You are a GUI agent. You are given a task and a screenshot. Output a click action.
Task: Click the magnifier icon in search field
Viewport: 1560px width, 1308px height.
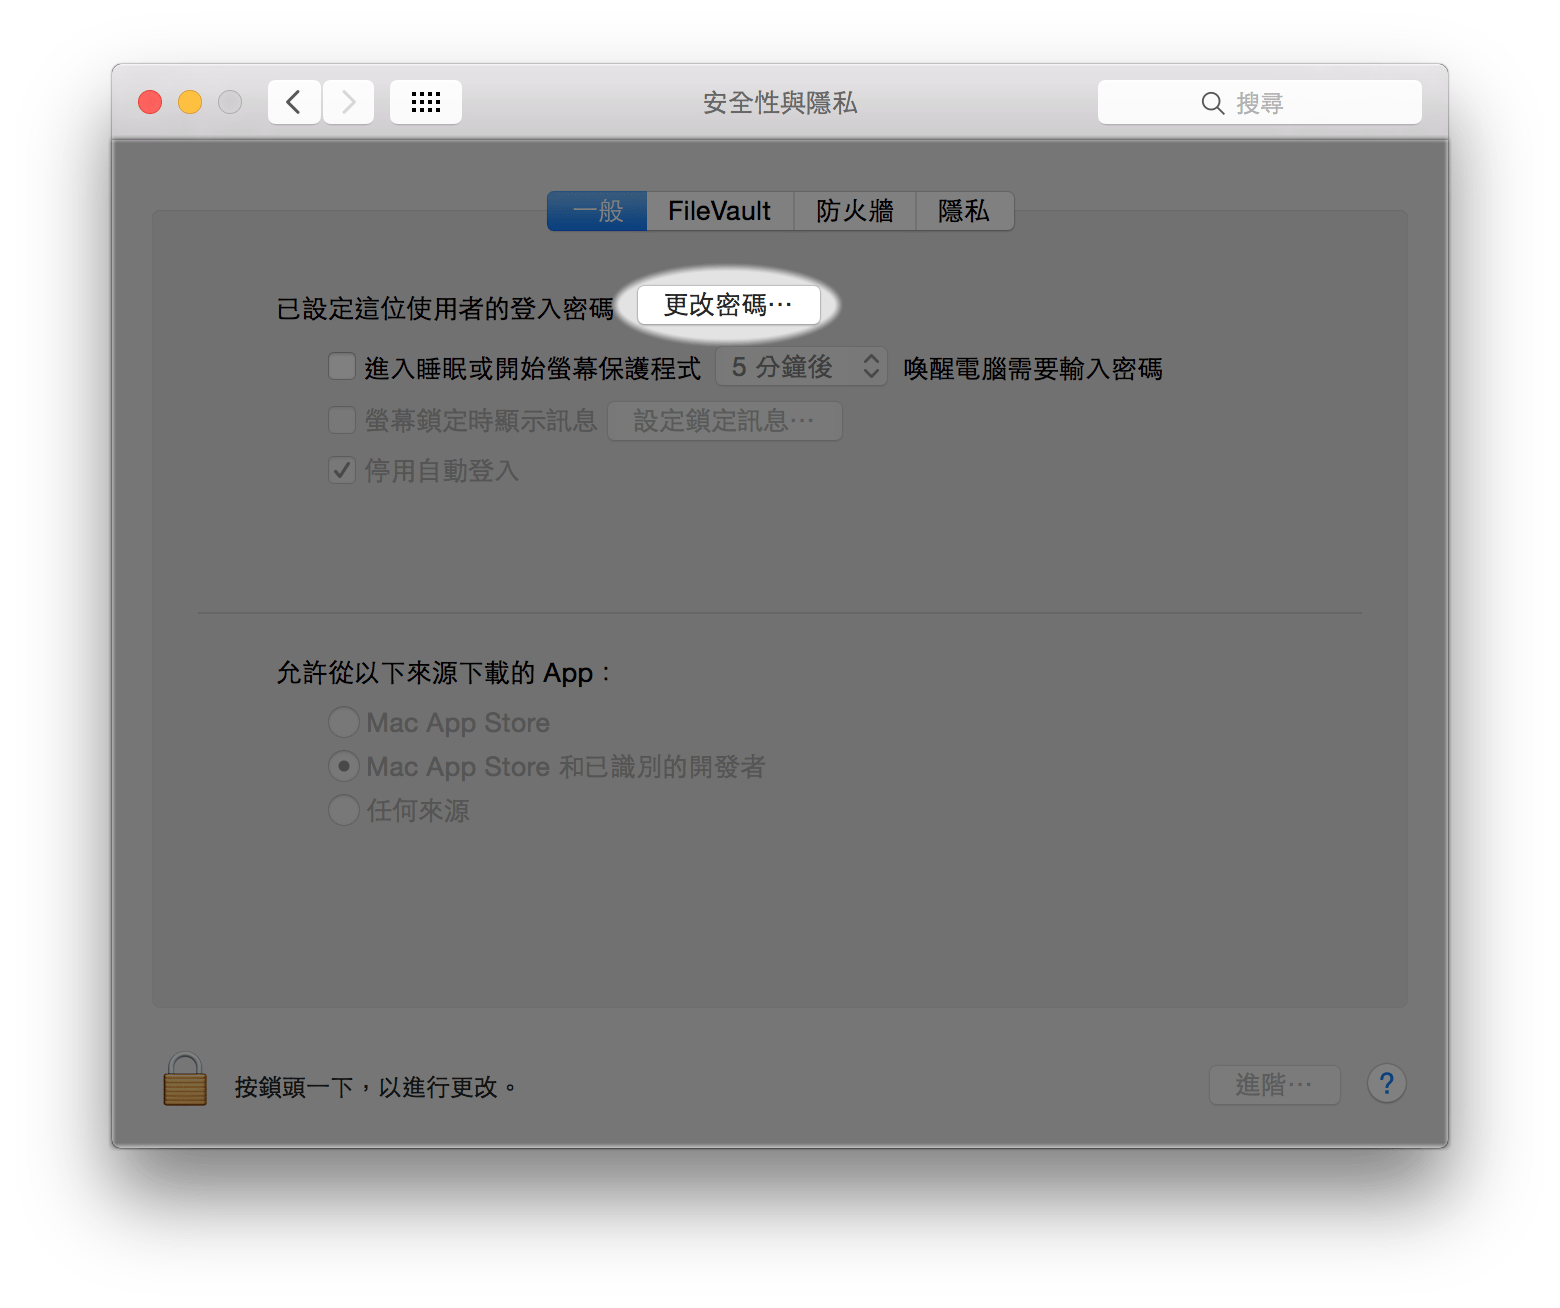point(1212,103)
